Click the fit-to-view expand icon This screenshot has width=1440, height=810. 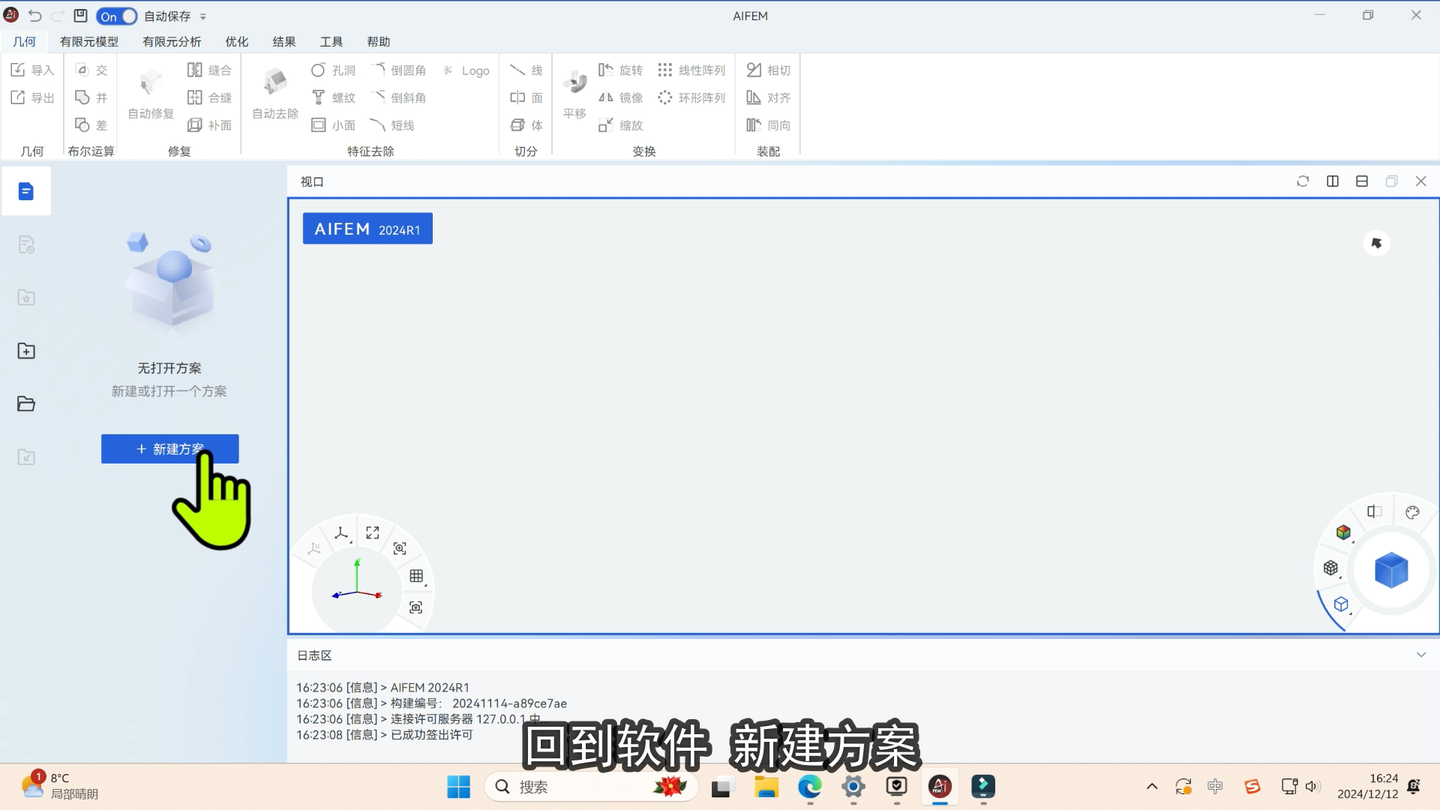point(373,533)
